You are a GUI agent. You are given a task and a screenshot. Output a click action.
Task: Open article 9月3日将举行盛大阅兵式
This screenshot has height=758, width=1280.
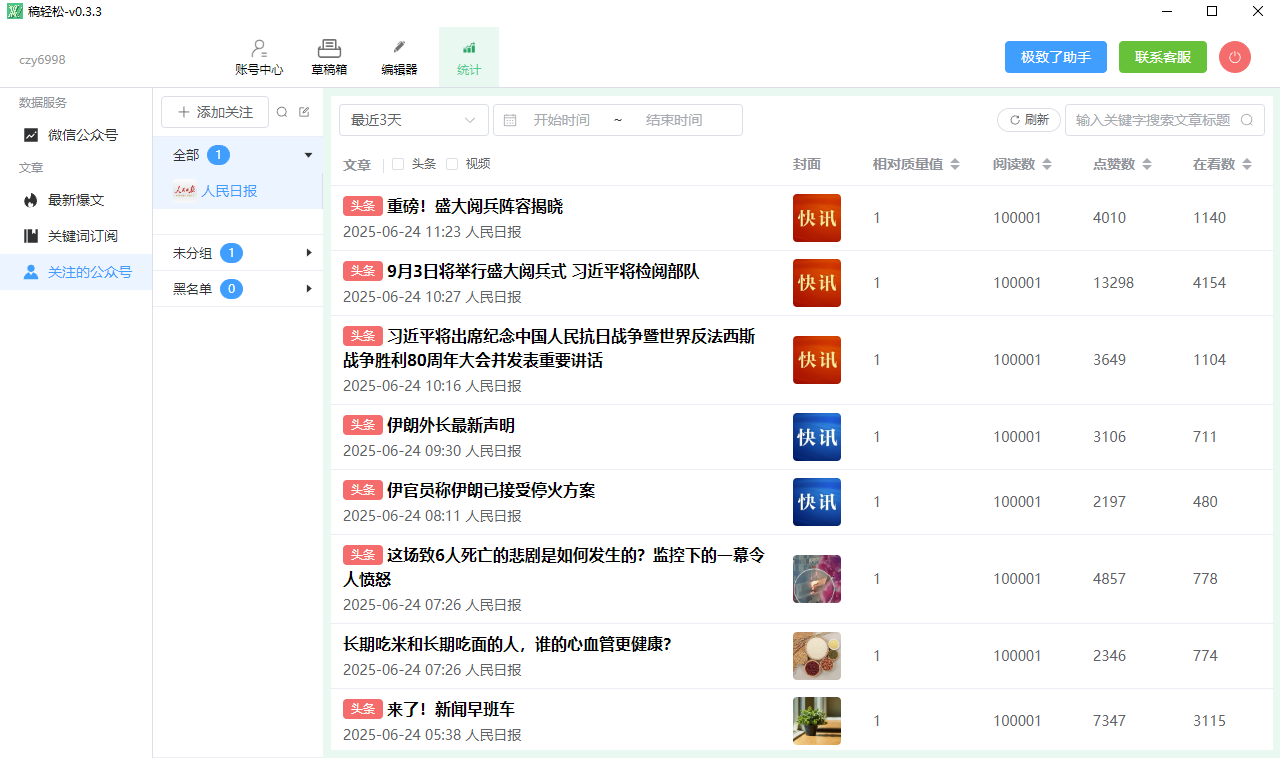click(x=543, y=271)
